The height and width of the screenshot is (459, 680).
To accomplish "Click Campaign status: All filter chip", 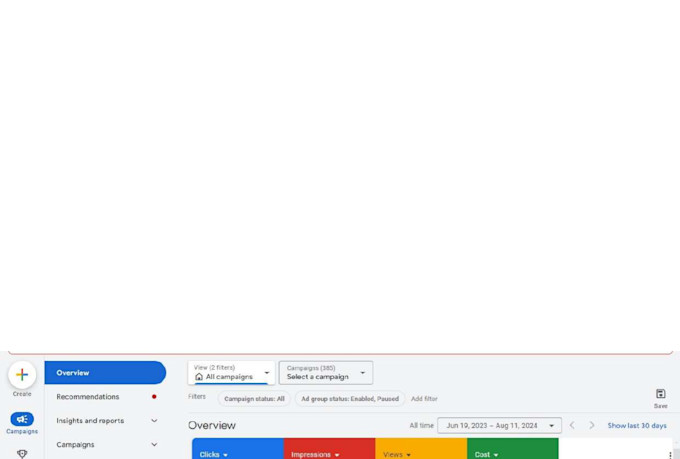I will pos(254,399).
